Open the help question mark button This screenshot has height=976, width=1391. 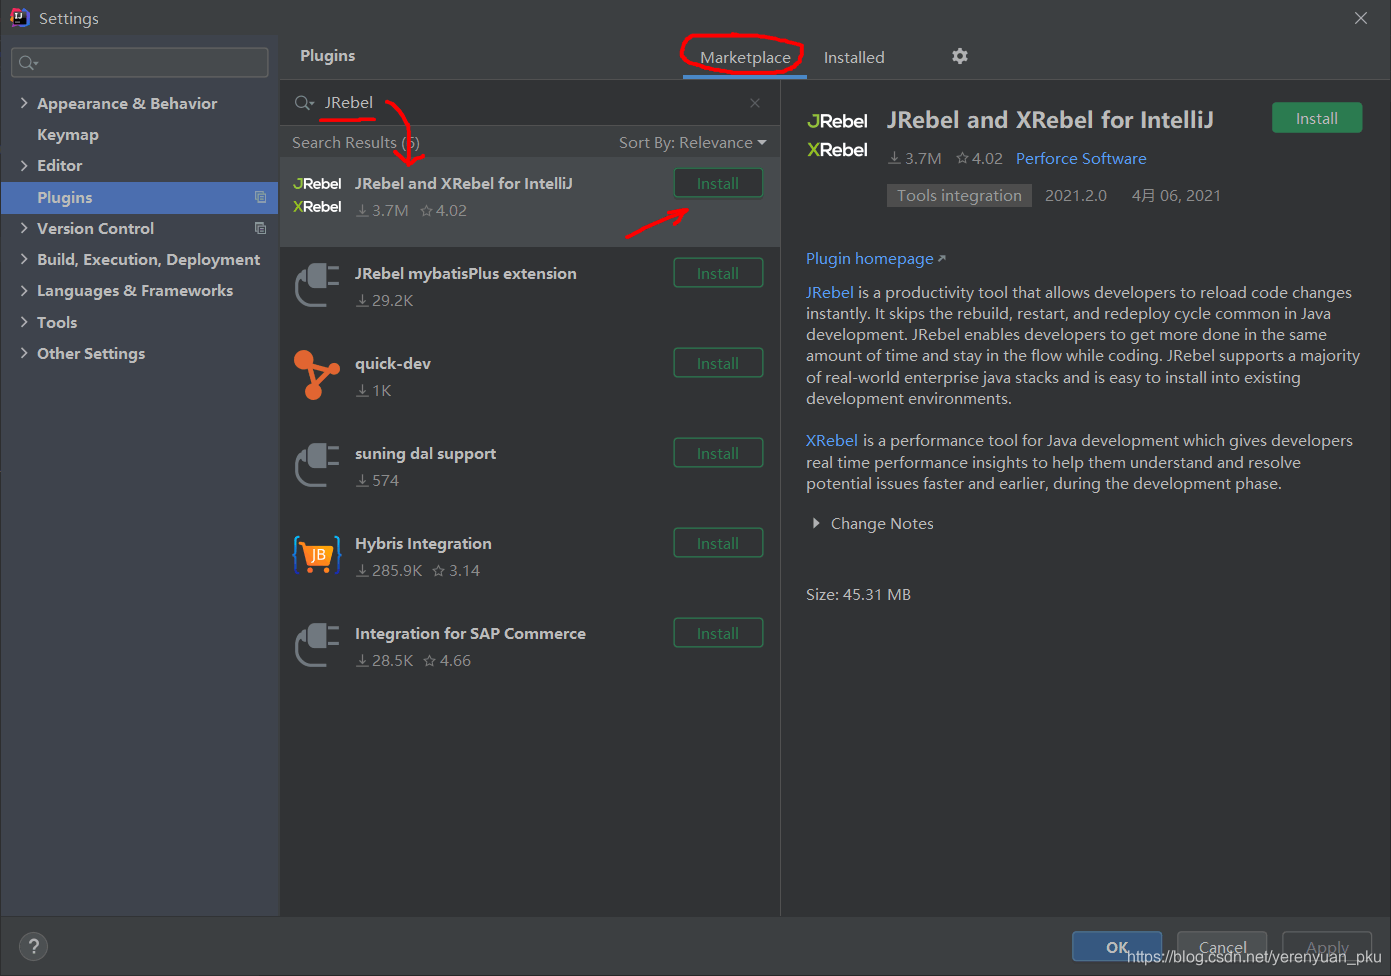click(x=33, y=946)
